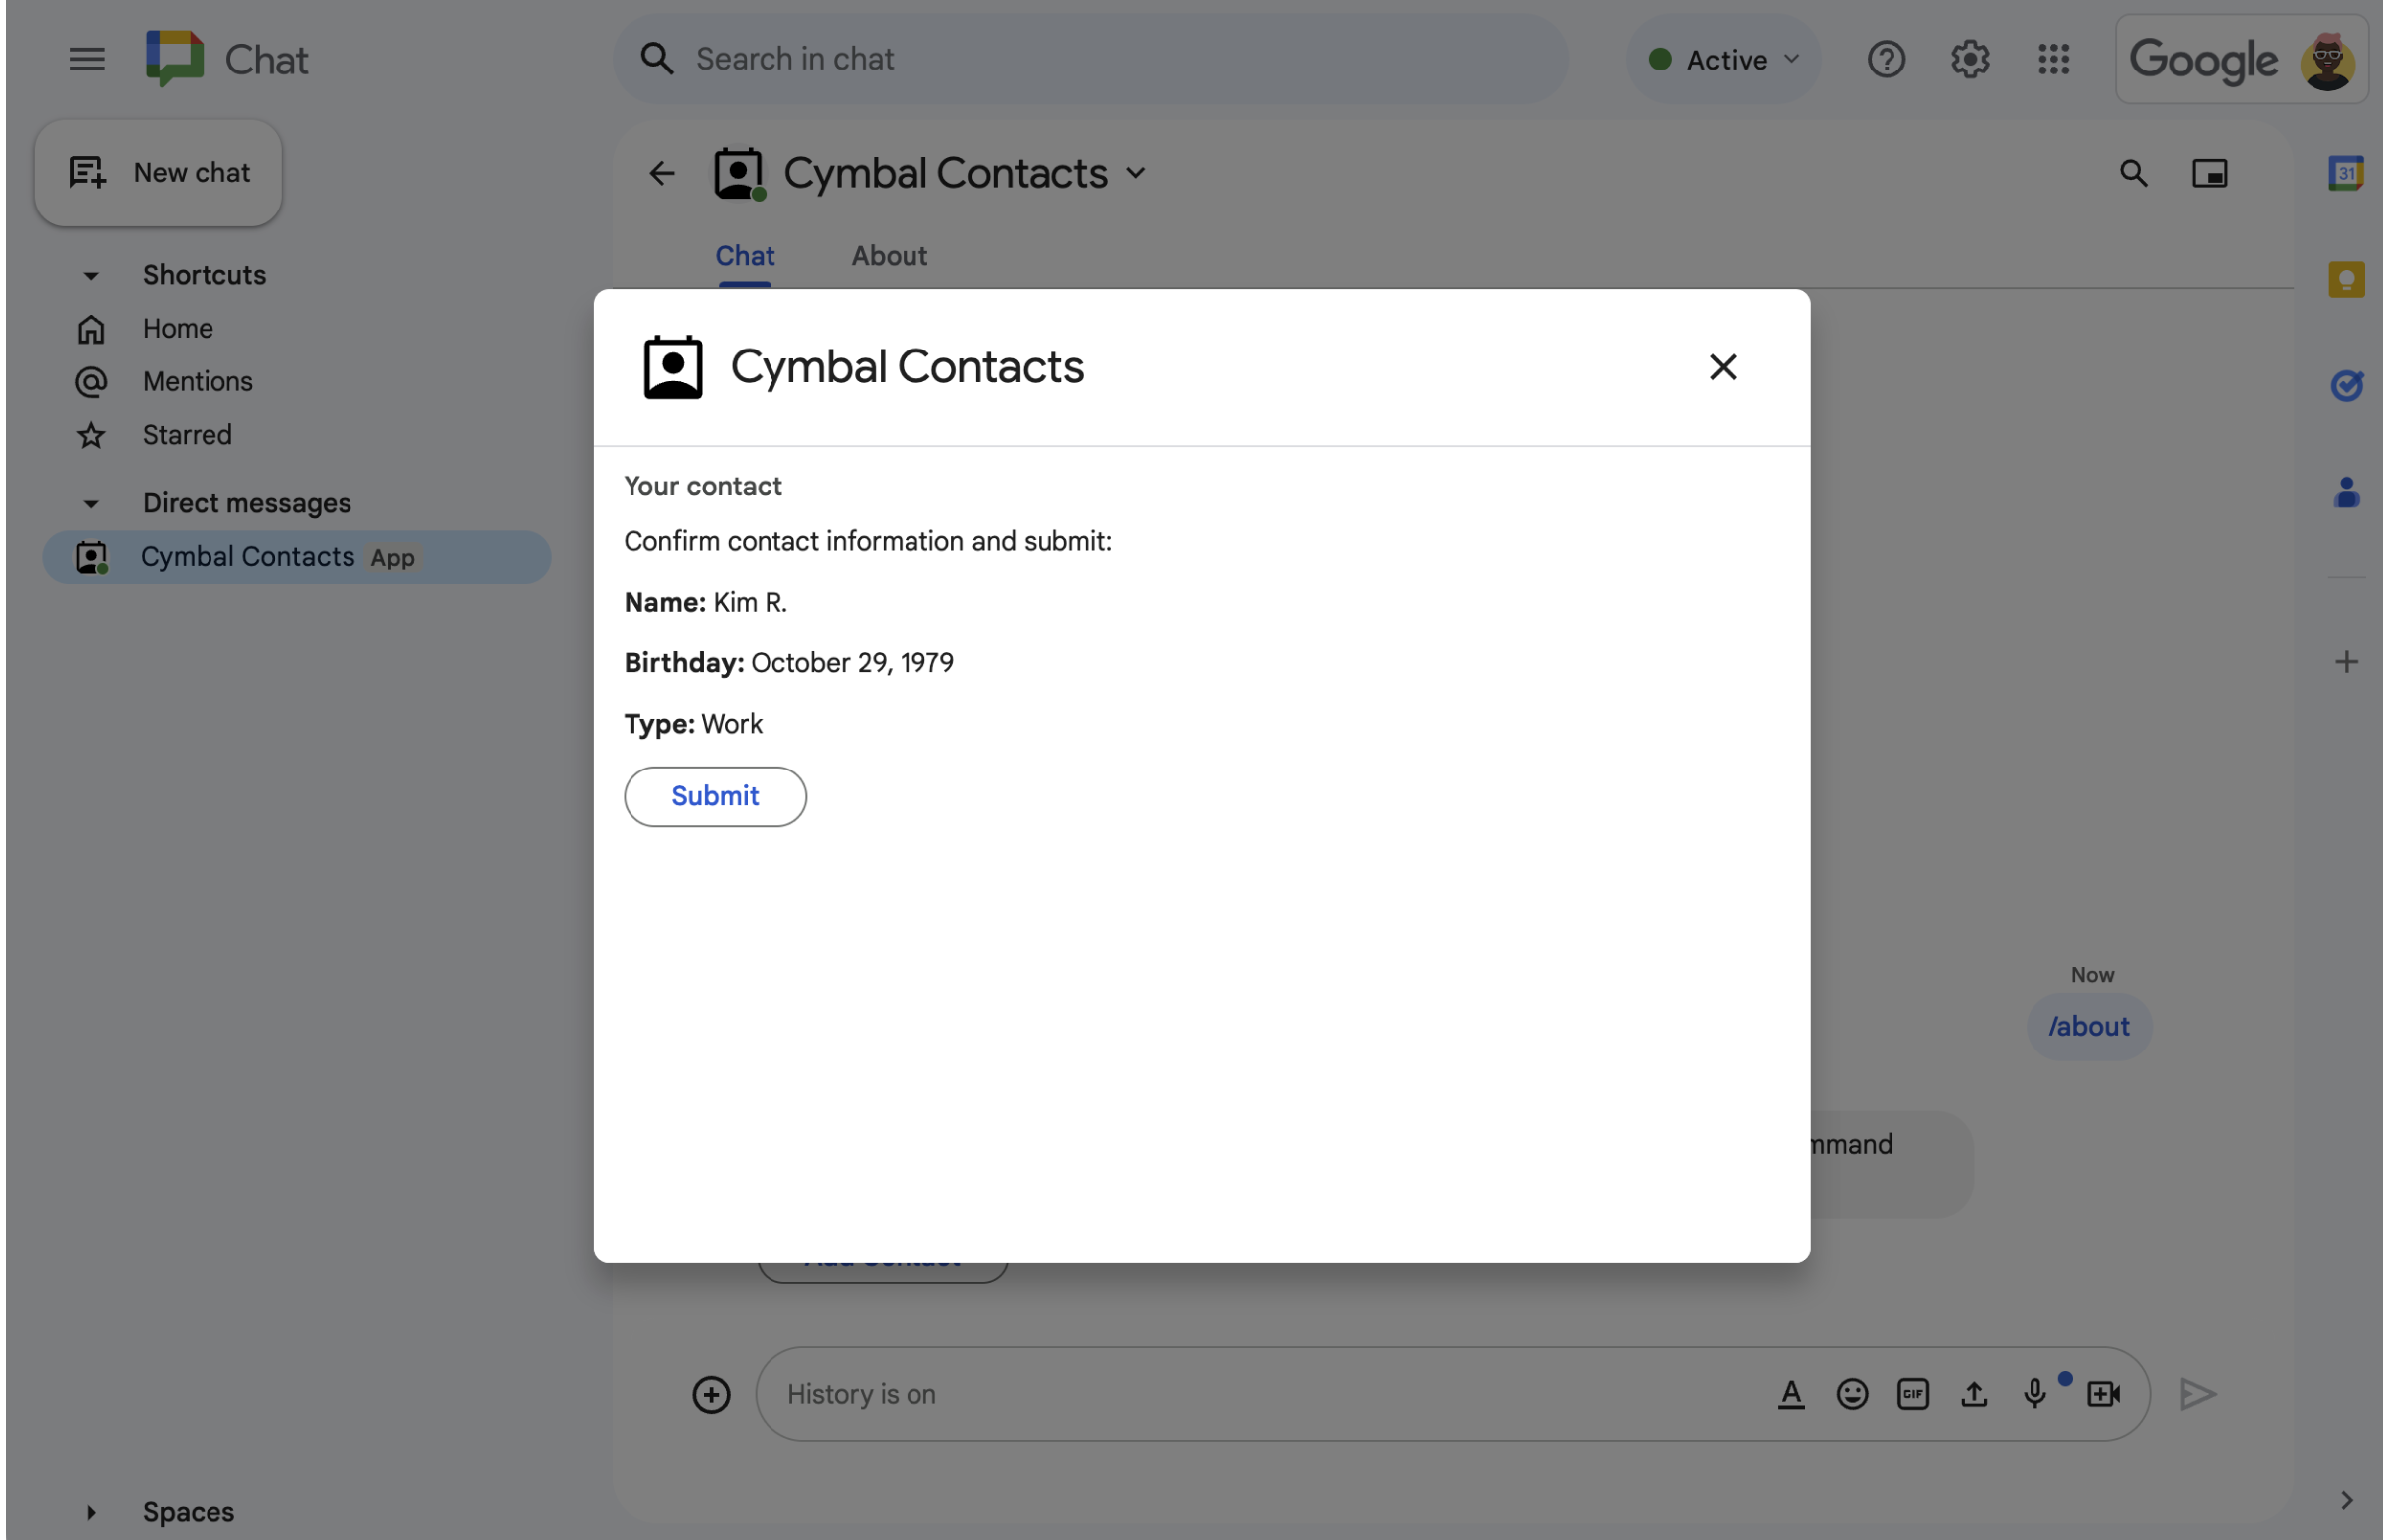Switch to the About tab
The height and width of the screenshot is (1540, 2383).
890,255
